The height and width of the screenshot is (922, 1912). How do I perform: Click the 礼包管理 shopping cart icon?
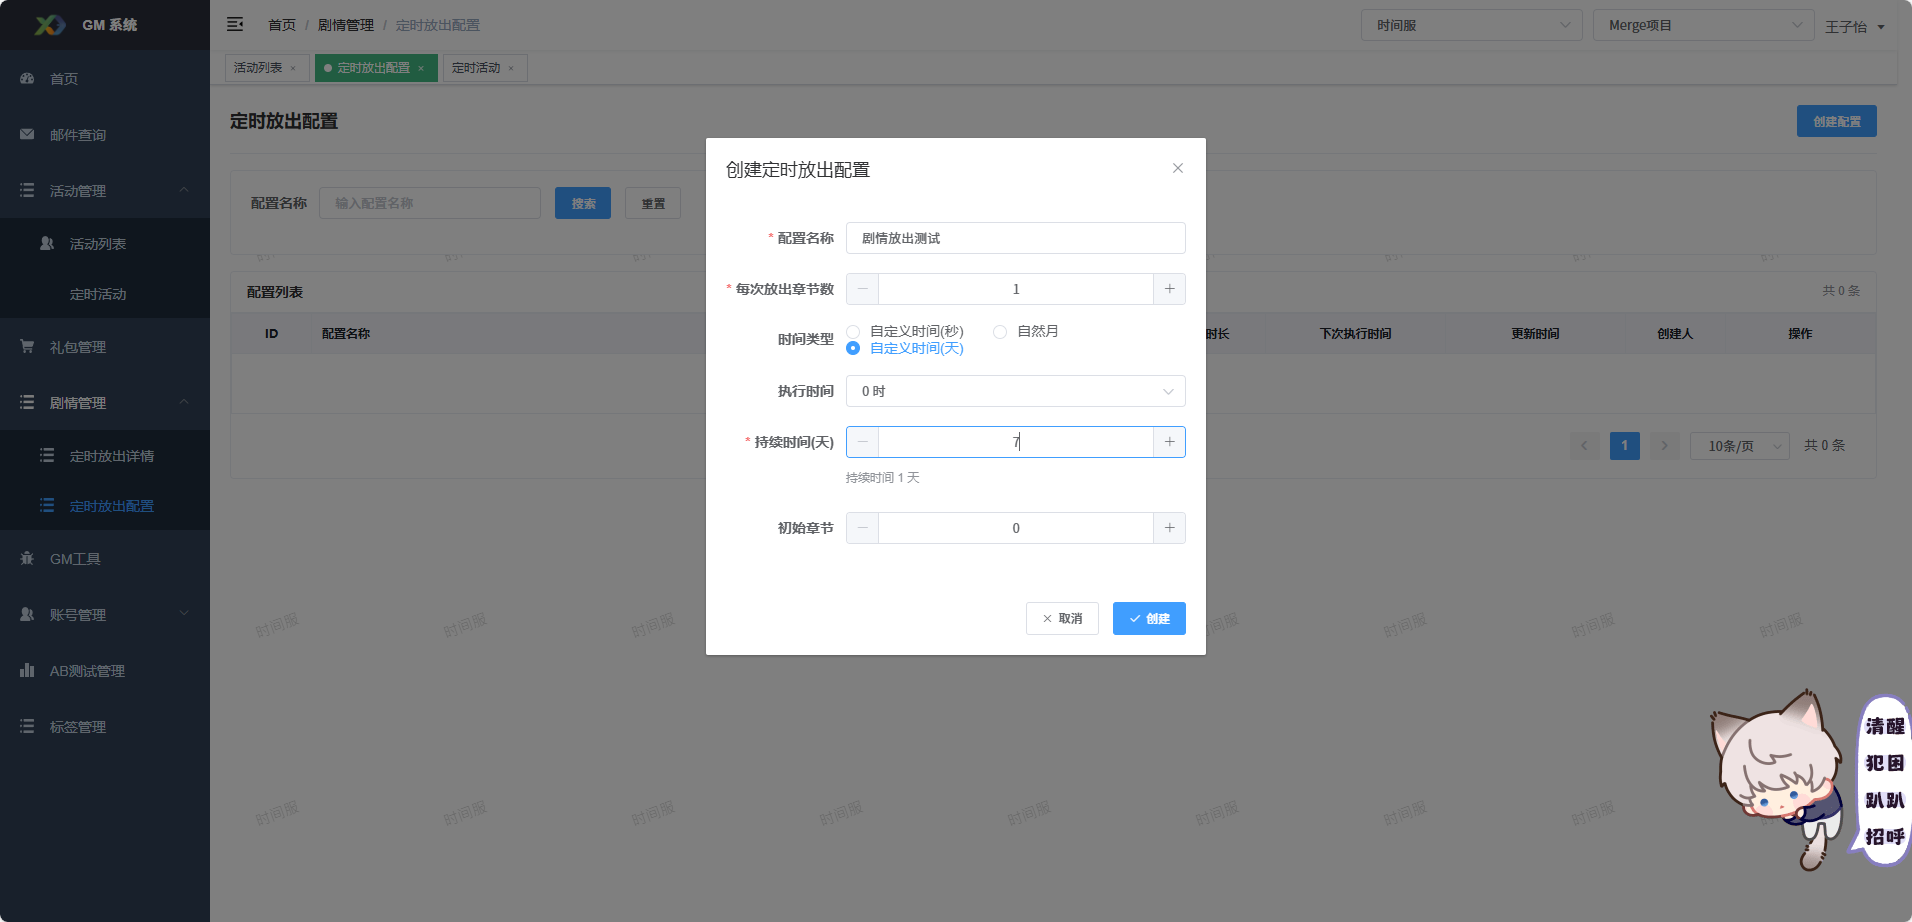(27, 346)
